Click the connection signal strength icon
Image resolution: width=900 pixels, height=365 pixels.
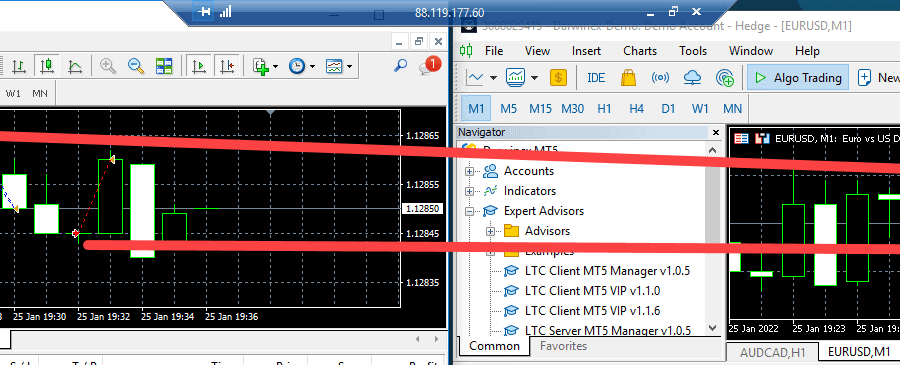pyautogui.click(x=226, y=11)
